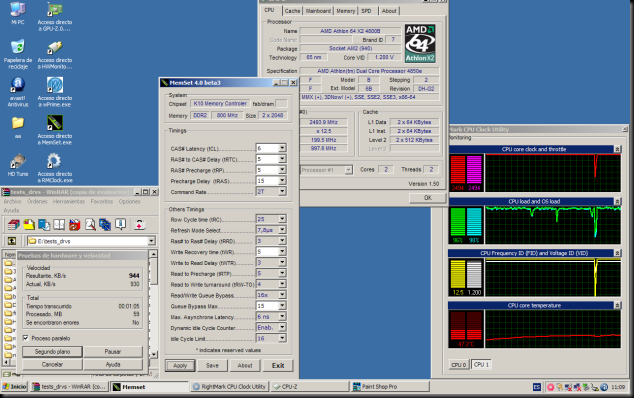Click Ayuda in the WinRAR benchmark dialog
The height and width of the screenshot is (398, 634).
(113, 364)
